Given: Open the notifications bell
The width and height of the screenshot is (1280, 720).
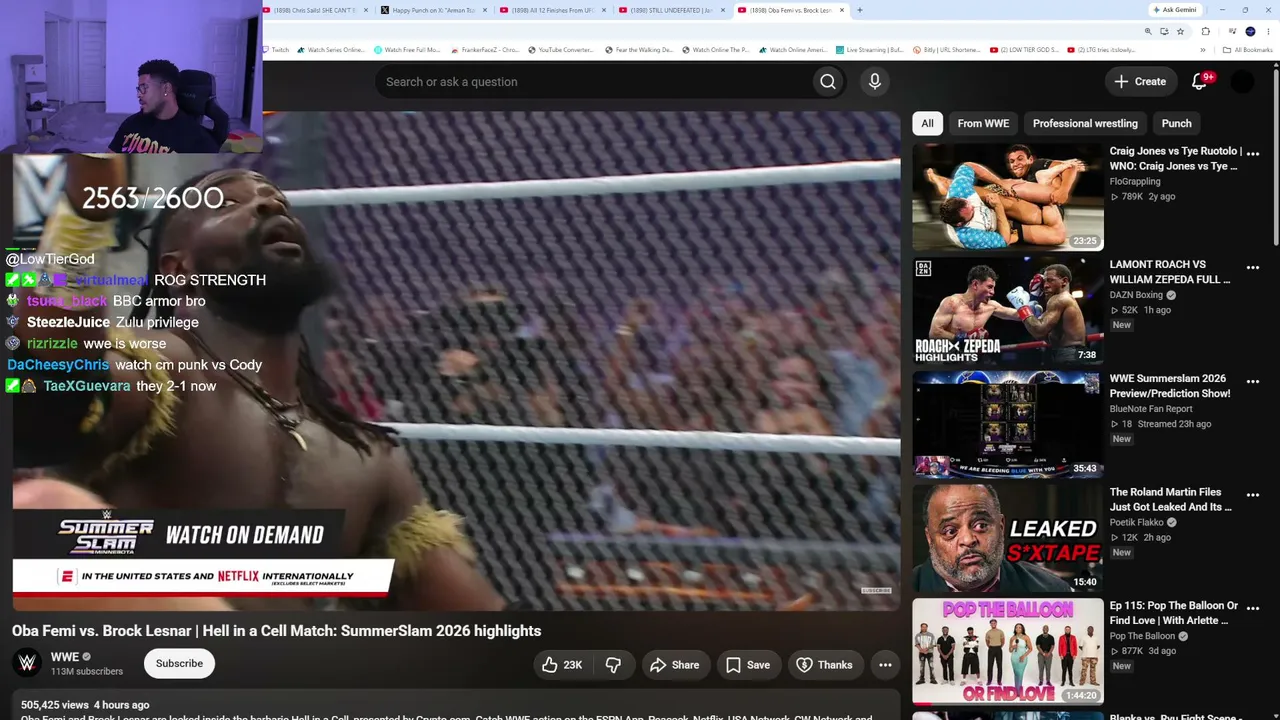Looking at the screenshot, I should pos(1200,82).
